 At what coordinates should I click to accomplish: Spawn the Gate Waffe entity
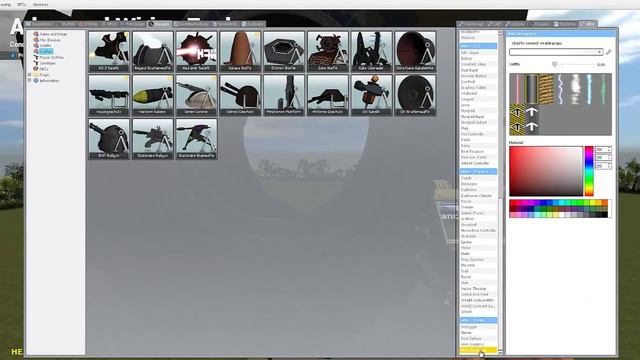click(x=328, y=51)
